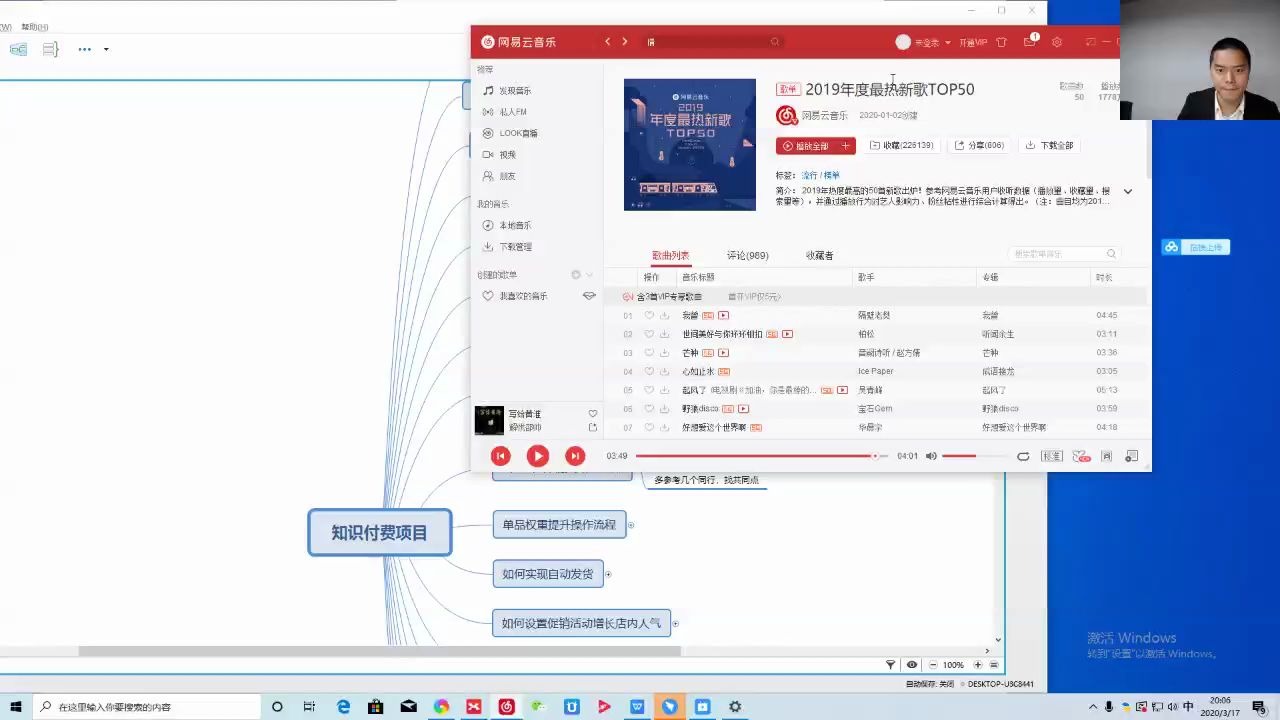Click 收藏(226139) button

coord(901,146)
